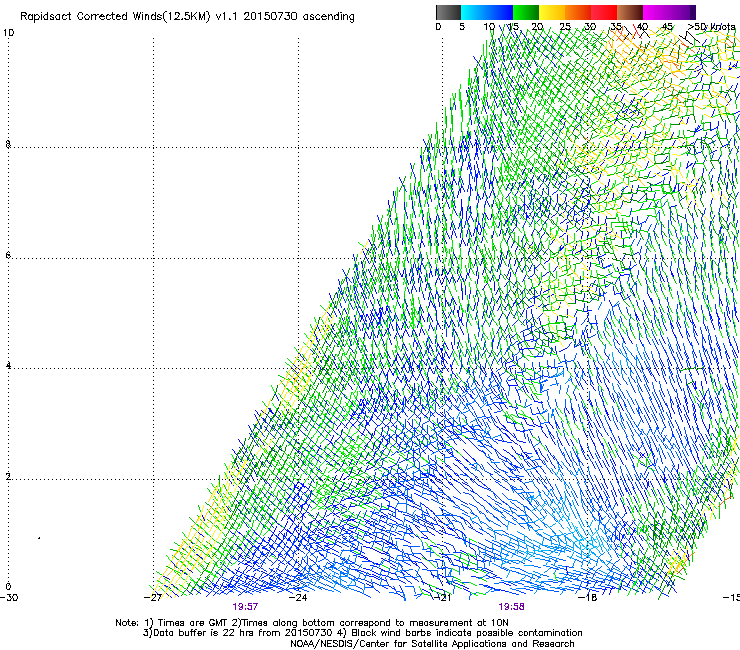Click the "30" label under the colorbar

coord(590,27)
